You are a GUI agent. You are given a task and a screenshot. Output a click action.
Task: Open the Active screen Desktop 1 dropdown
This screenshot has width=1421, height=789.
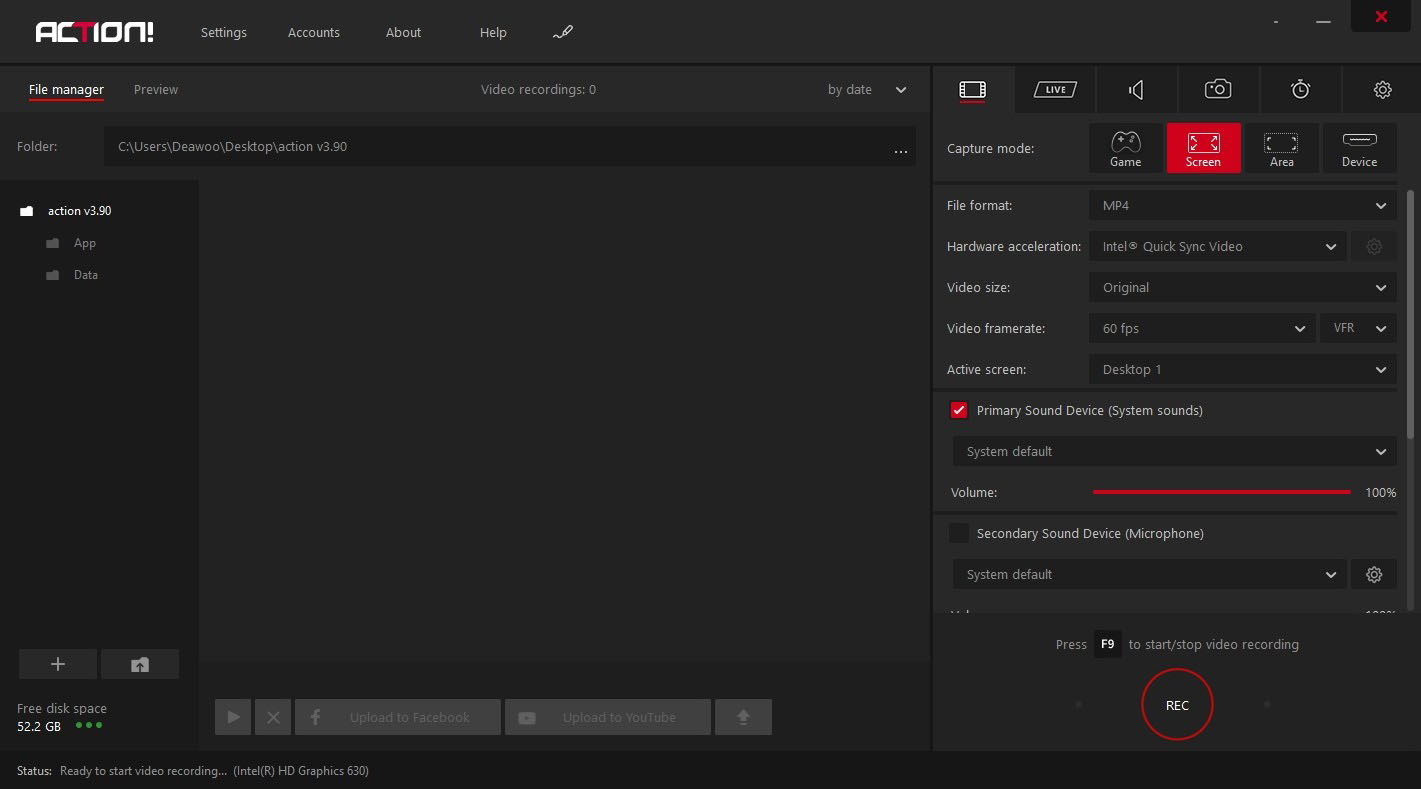tap(1242, 369)
